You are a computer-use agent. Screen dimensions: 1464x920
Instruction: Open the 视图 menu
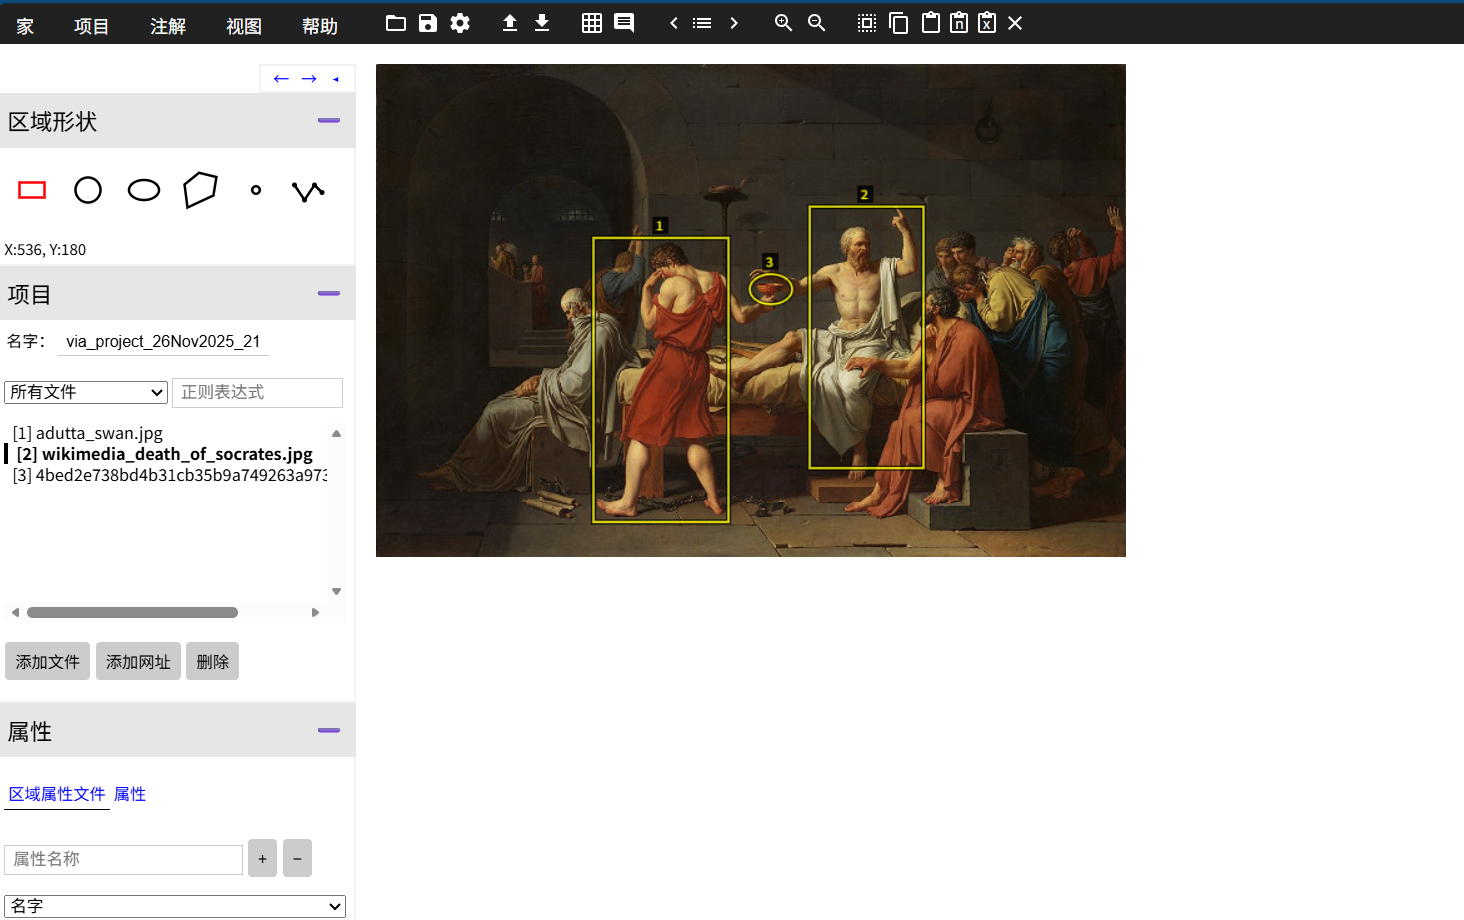(244, 26)
